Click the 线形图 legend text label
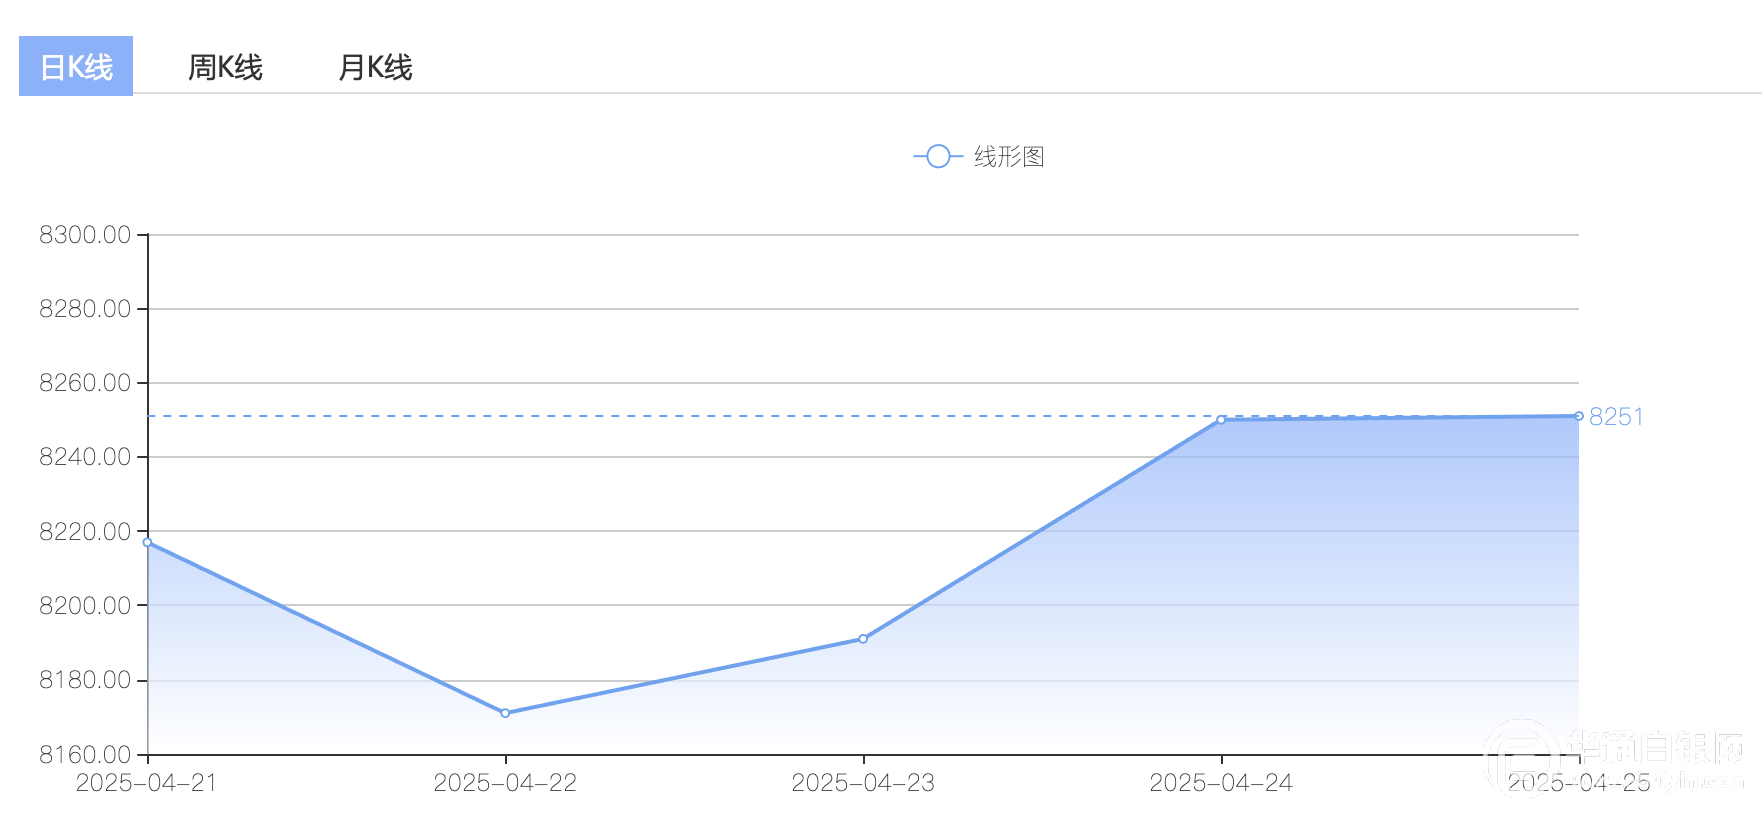The width and height of the screenshot is (1762, 814). point(1009,157)
